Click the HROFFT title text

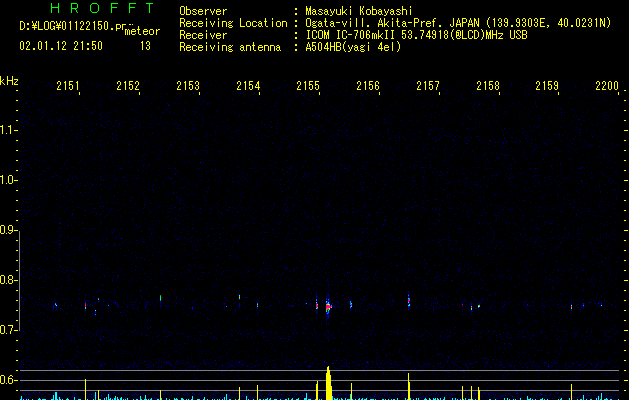pos(103,8)
